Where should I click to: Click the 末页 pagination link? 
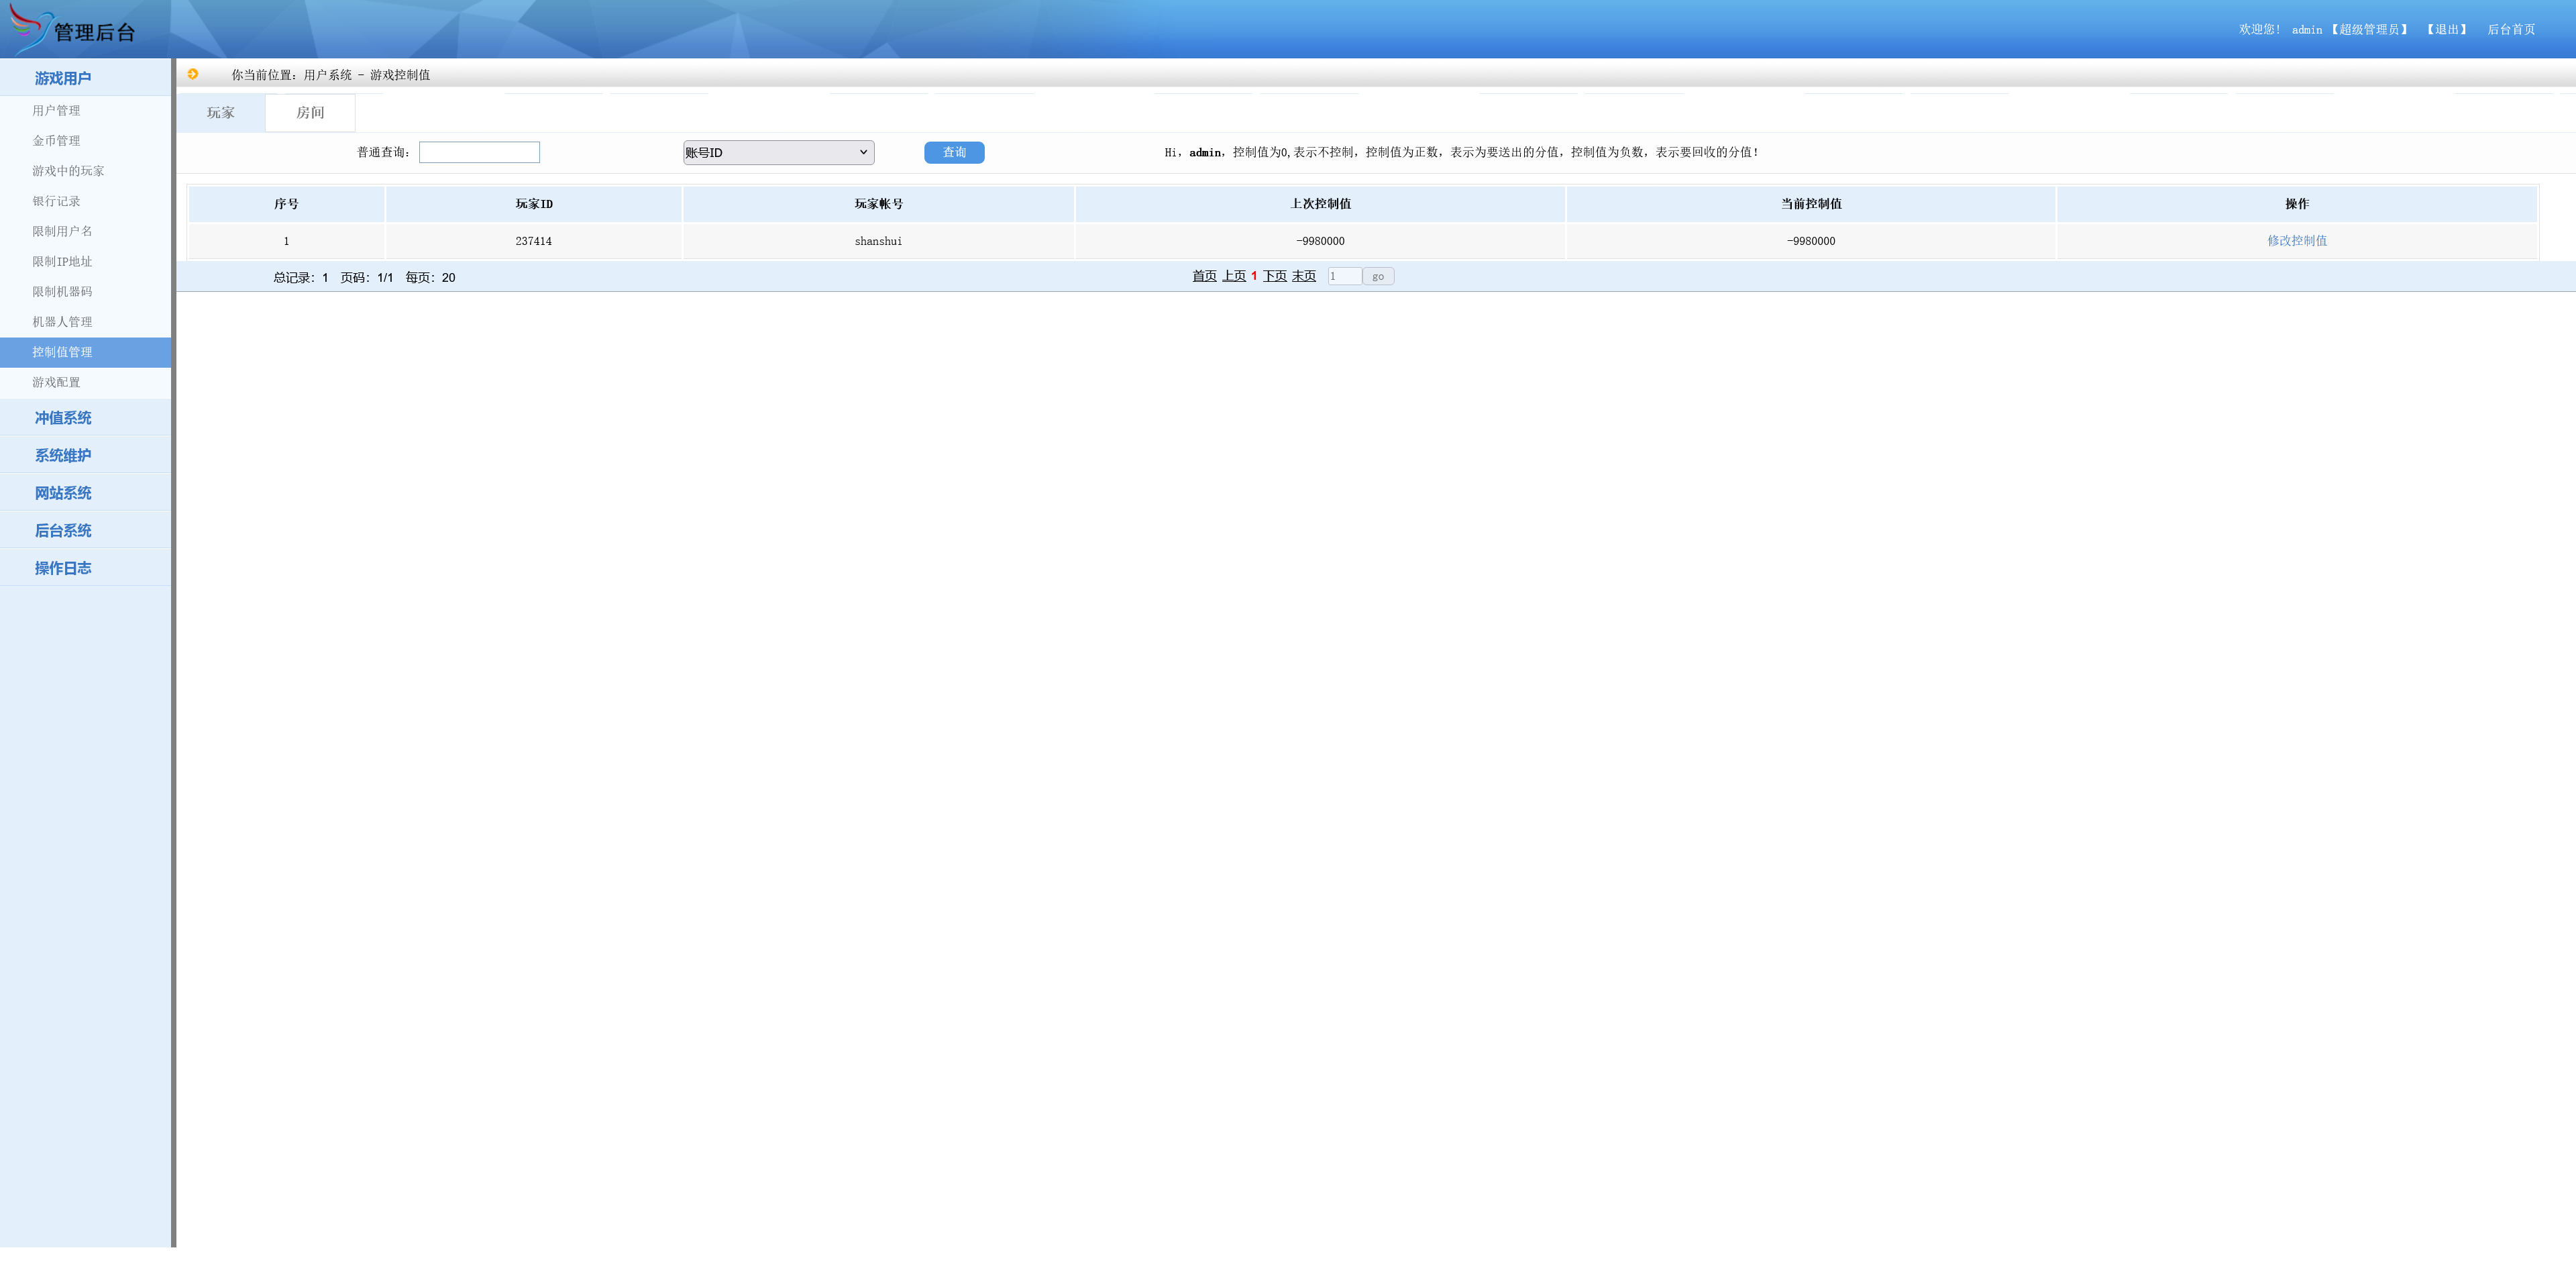click(1304, 276)
